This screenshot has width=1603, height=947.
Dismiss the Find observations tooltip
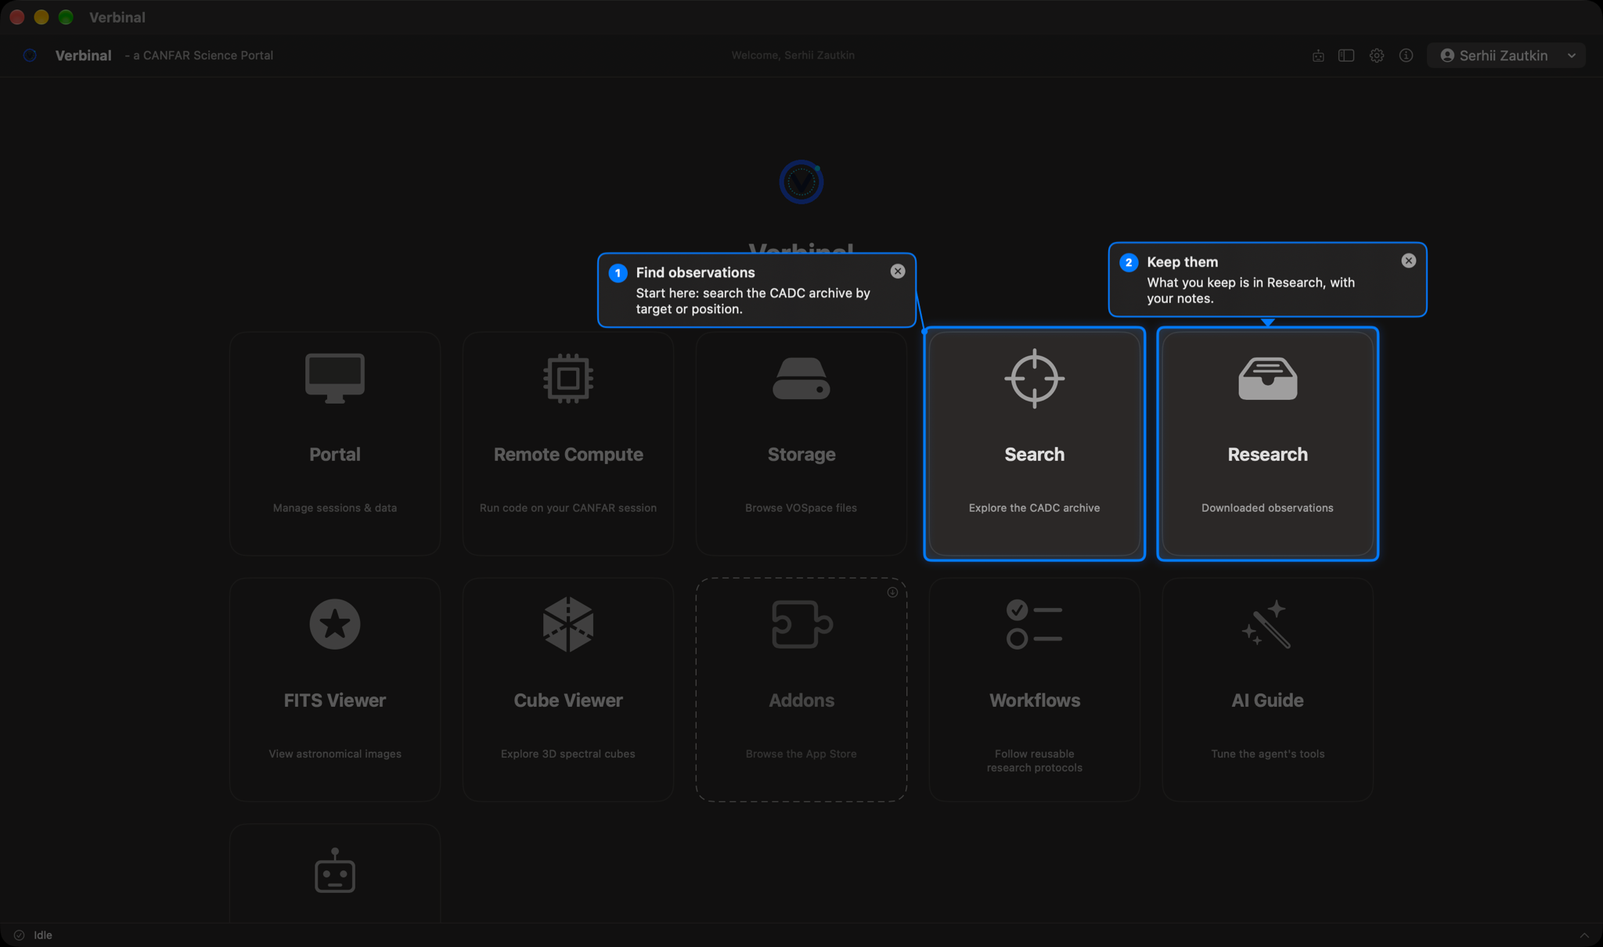point(898,272)
